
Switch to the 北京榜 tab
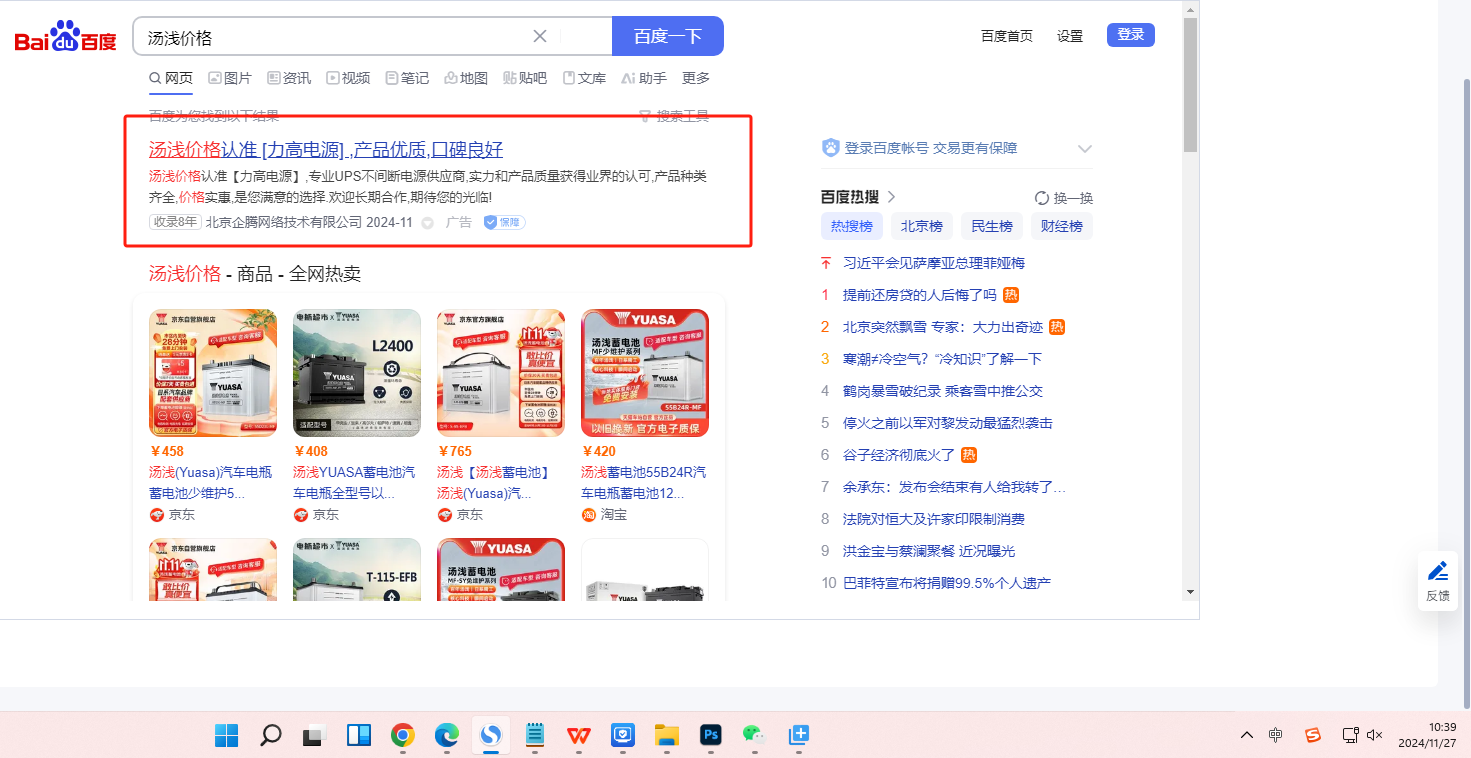tap(922, 226)
